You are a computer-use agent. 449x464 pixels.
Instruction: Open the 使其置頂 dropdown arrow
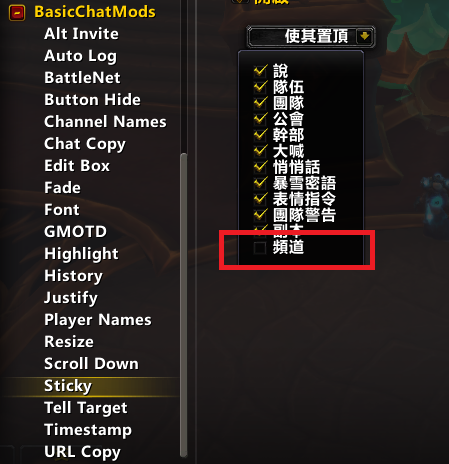click(365, 36)
